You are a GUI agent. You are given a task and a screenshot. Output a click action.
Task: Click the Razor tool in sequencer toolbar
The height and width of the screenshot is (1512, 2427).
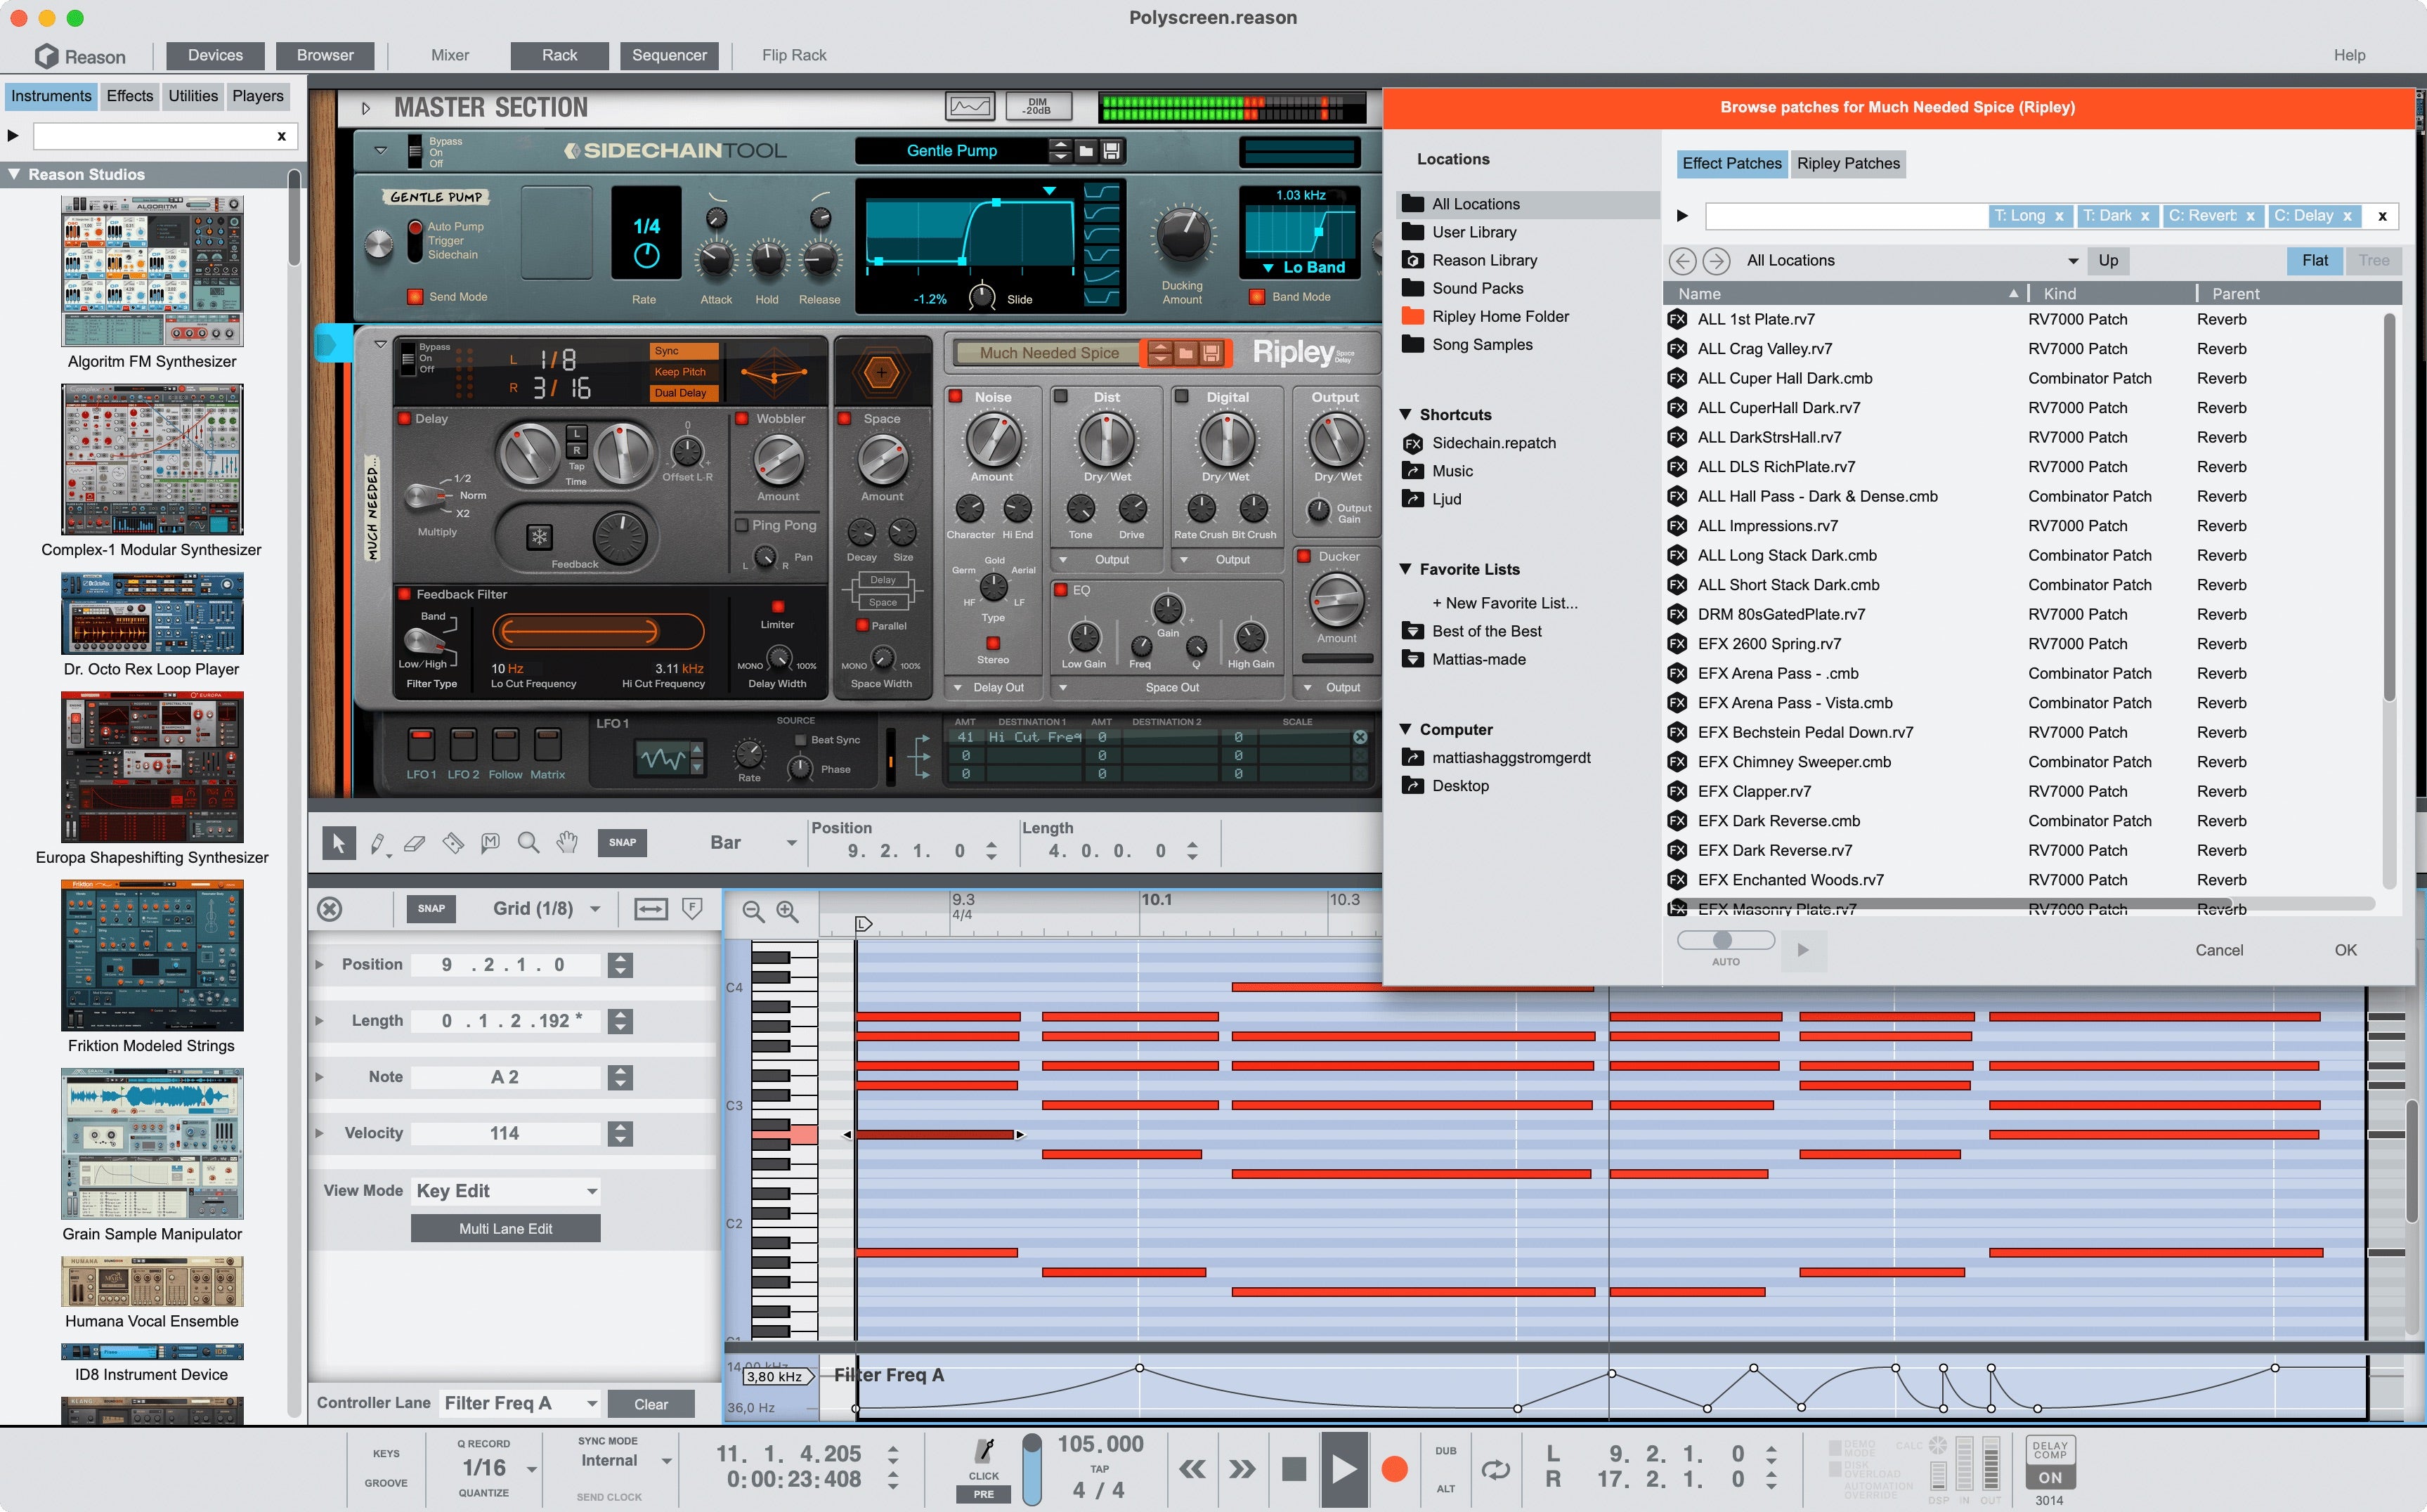(x=451, y=843)
